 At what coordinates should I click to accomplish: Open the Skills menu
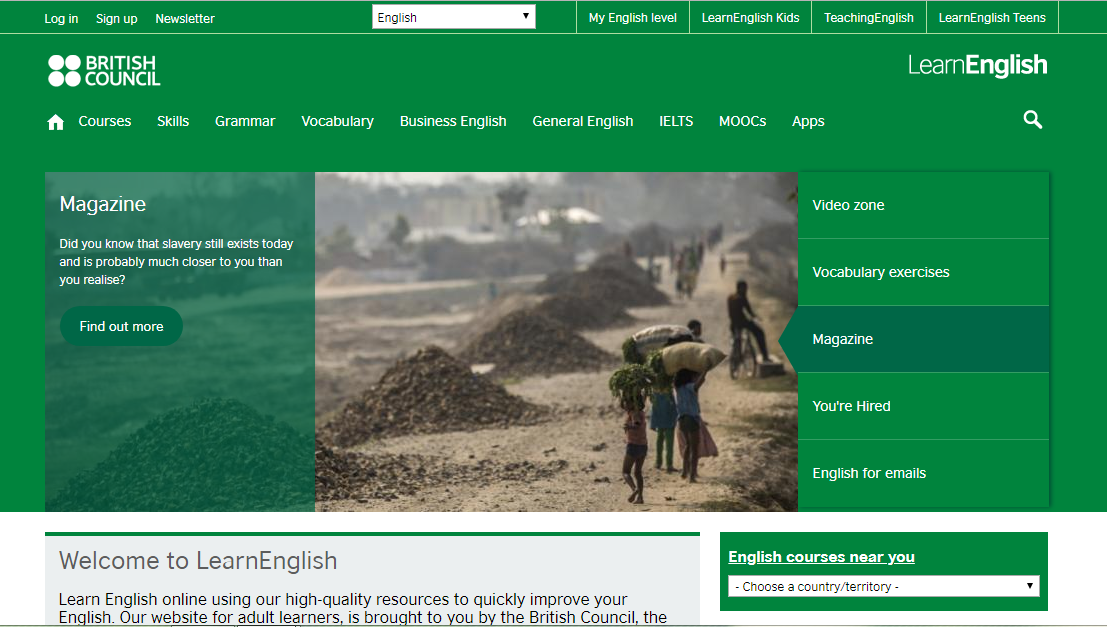click(173, 121)
